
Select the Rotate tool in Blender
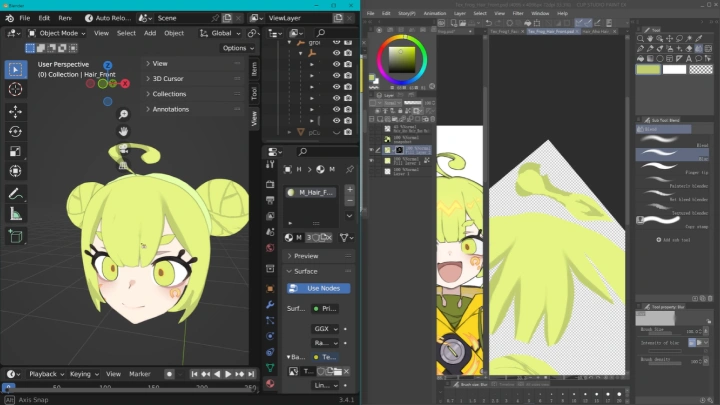[15, 131]
